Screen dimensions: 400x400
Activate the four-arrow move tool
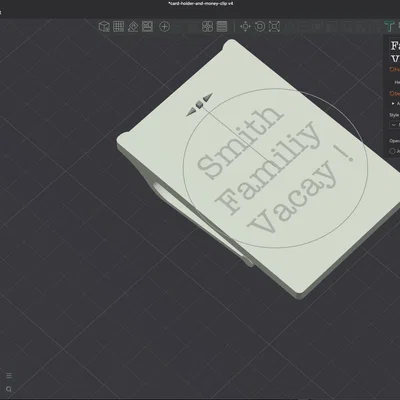pos(245,26)
